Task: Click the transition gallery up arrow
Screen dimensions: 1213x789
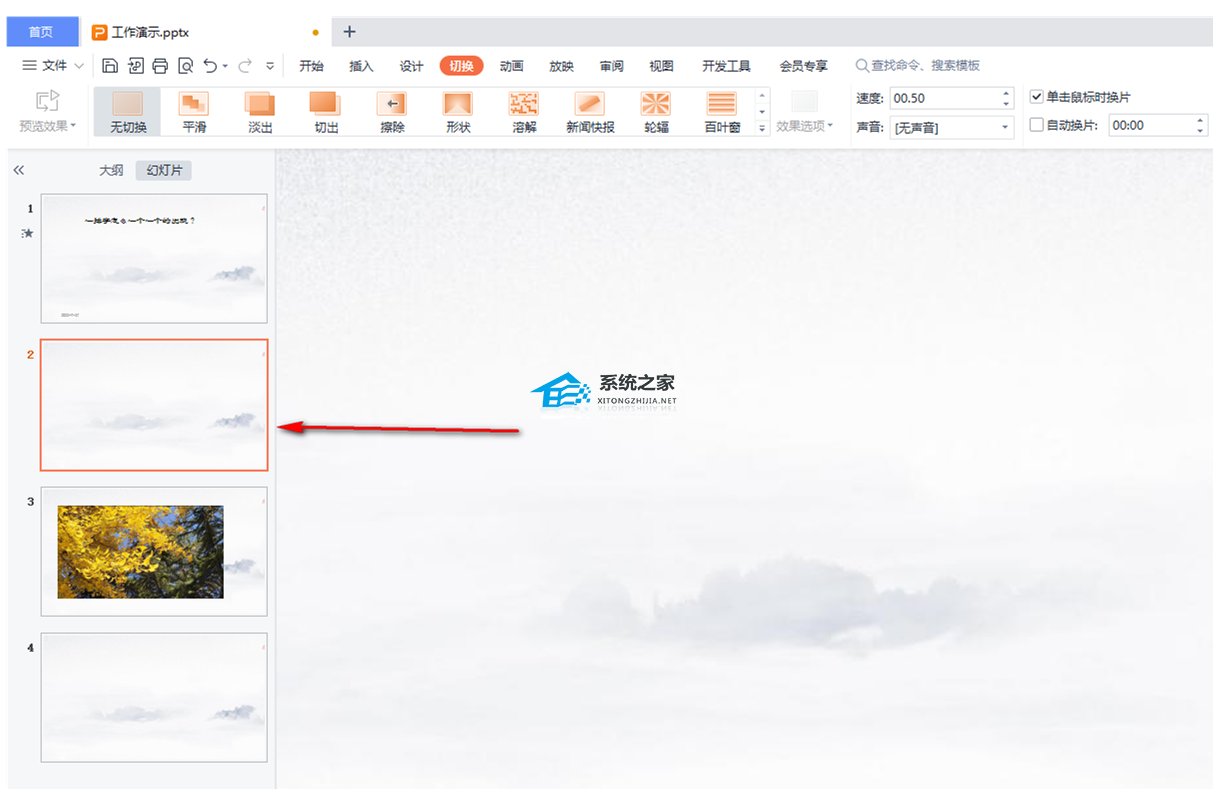Action: pos(763,96)
